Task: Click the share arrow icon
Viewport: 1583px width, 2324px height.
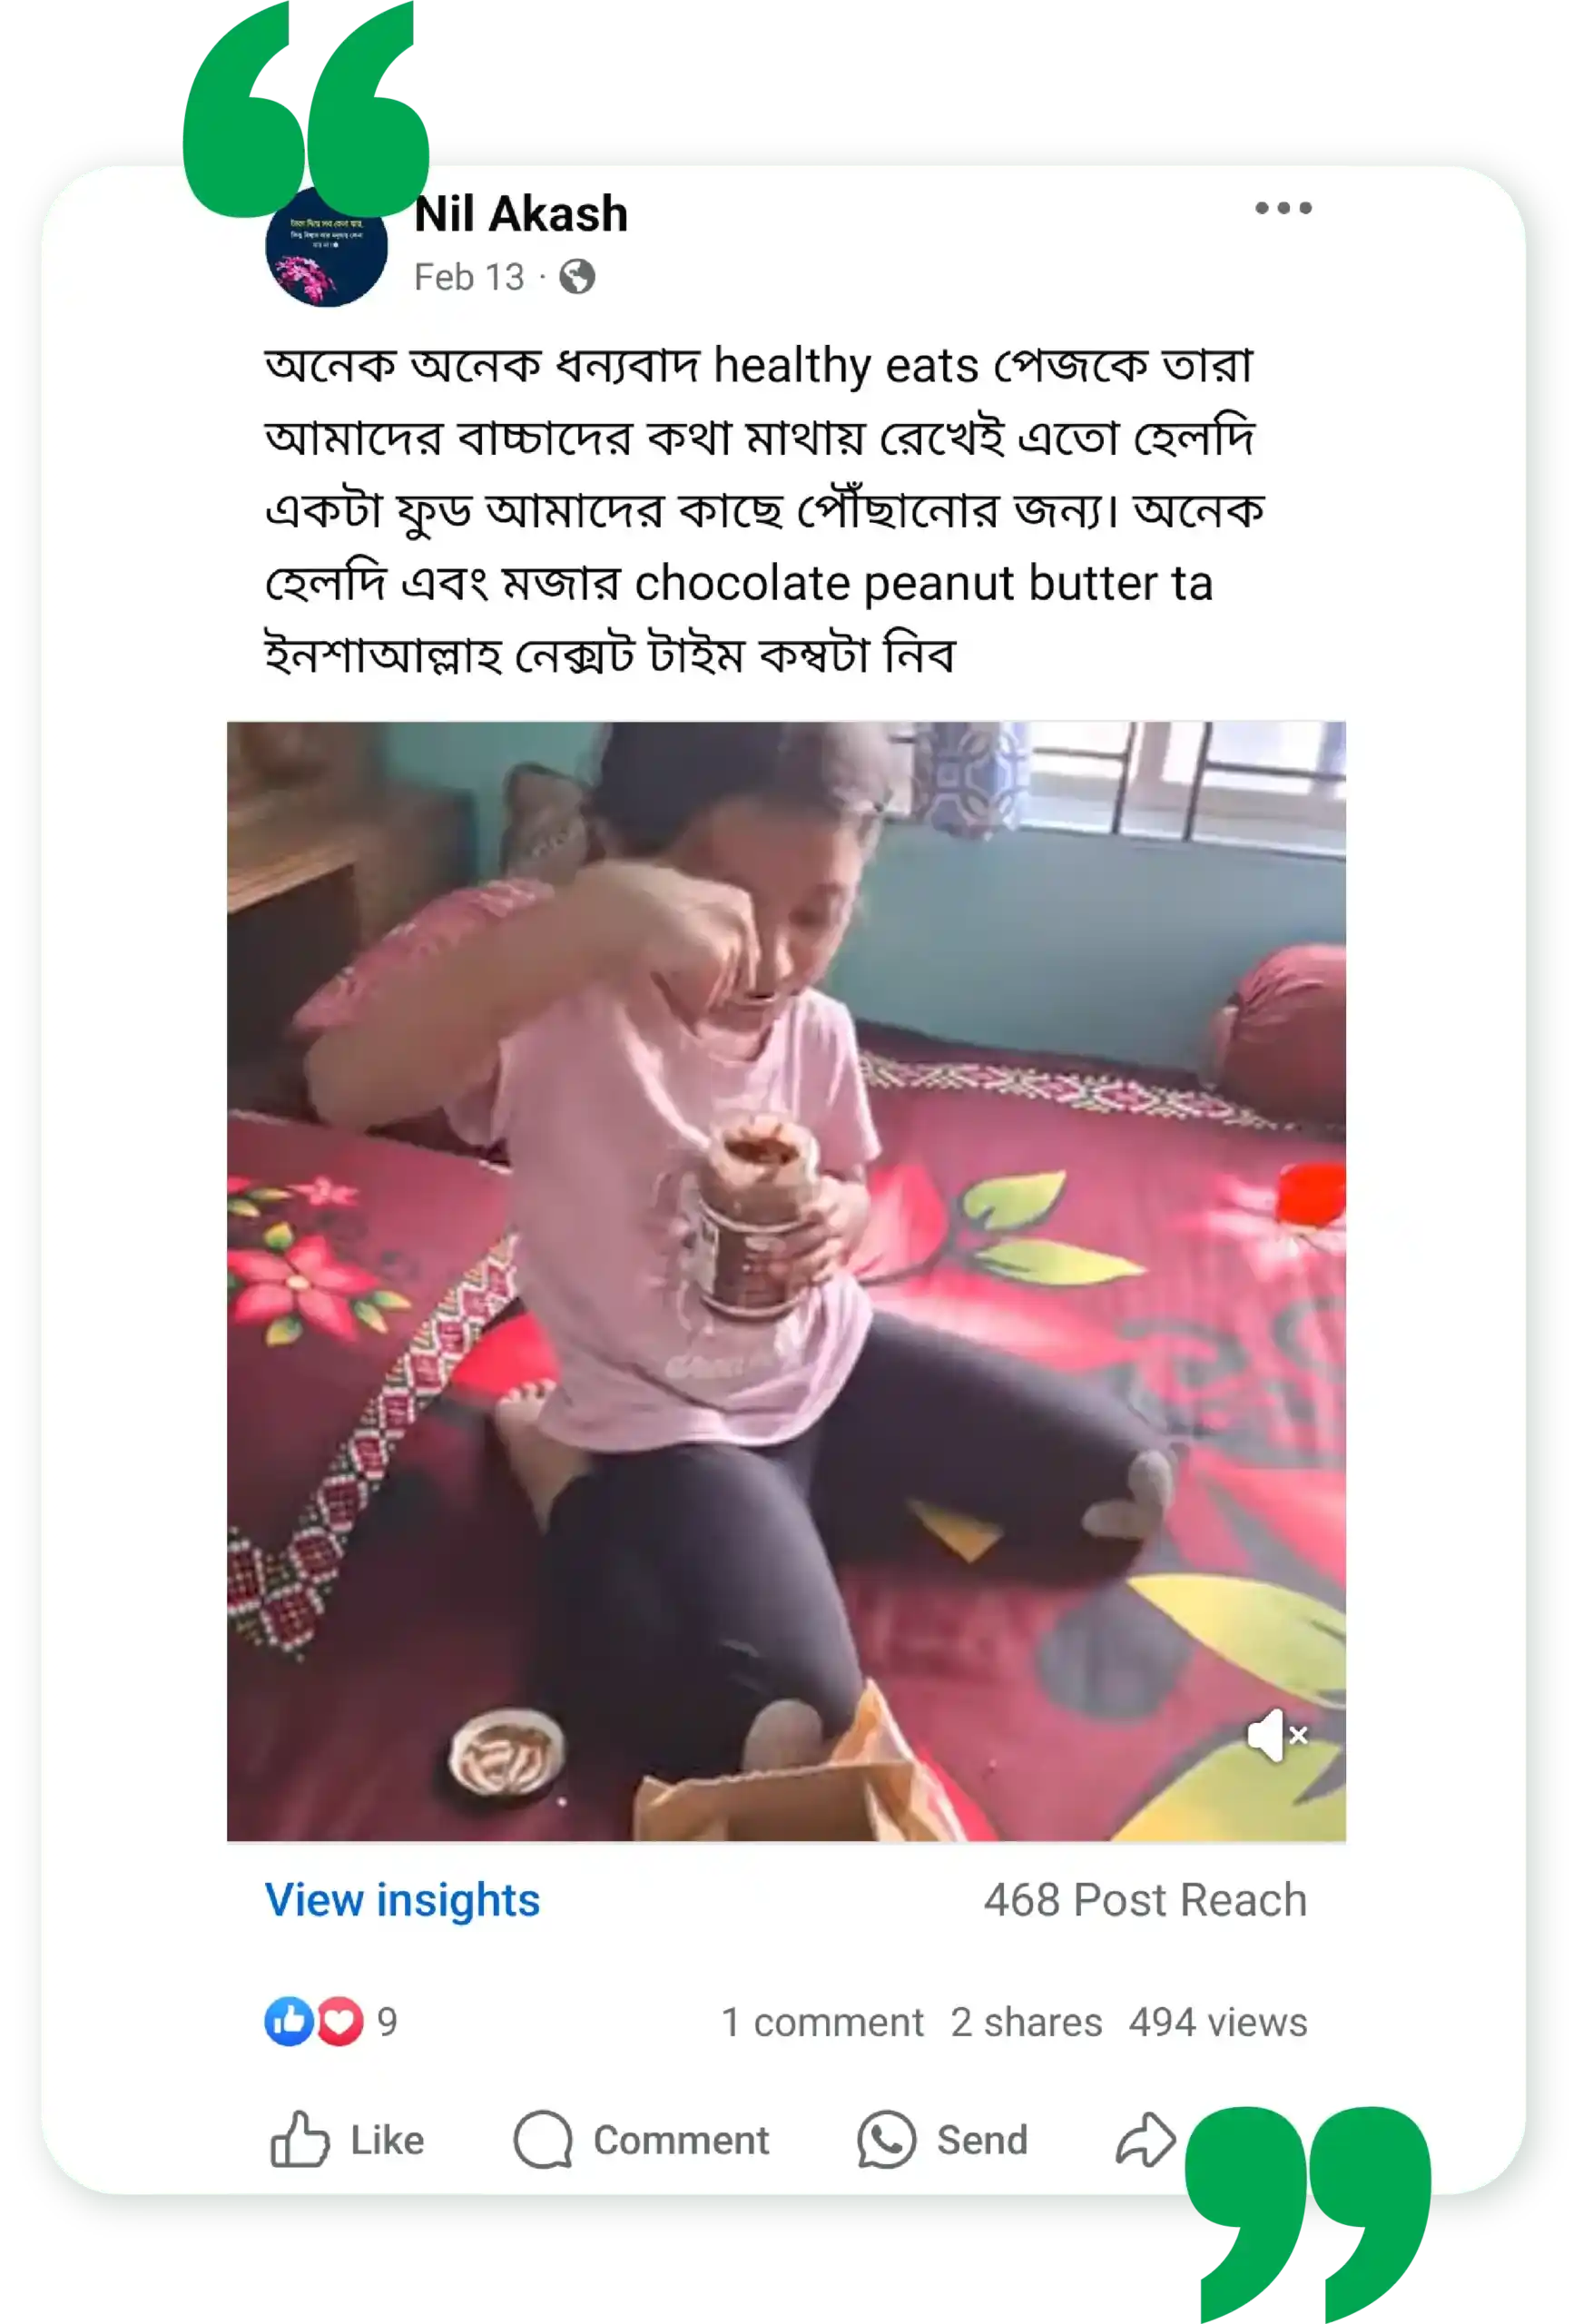Action: 1145,2140
